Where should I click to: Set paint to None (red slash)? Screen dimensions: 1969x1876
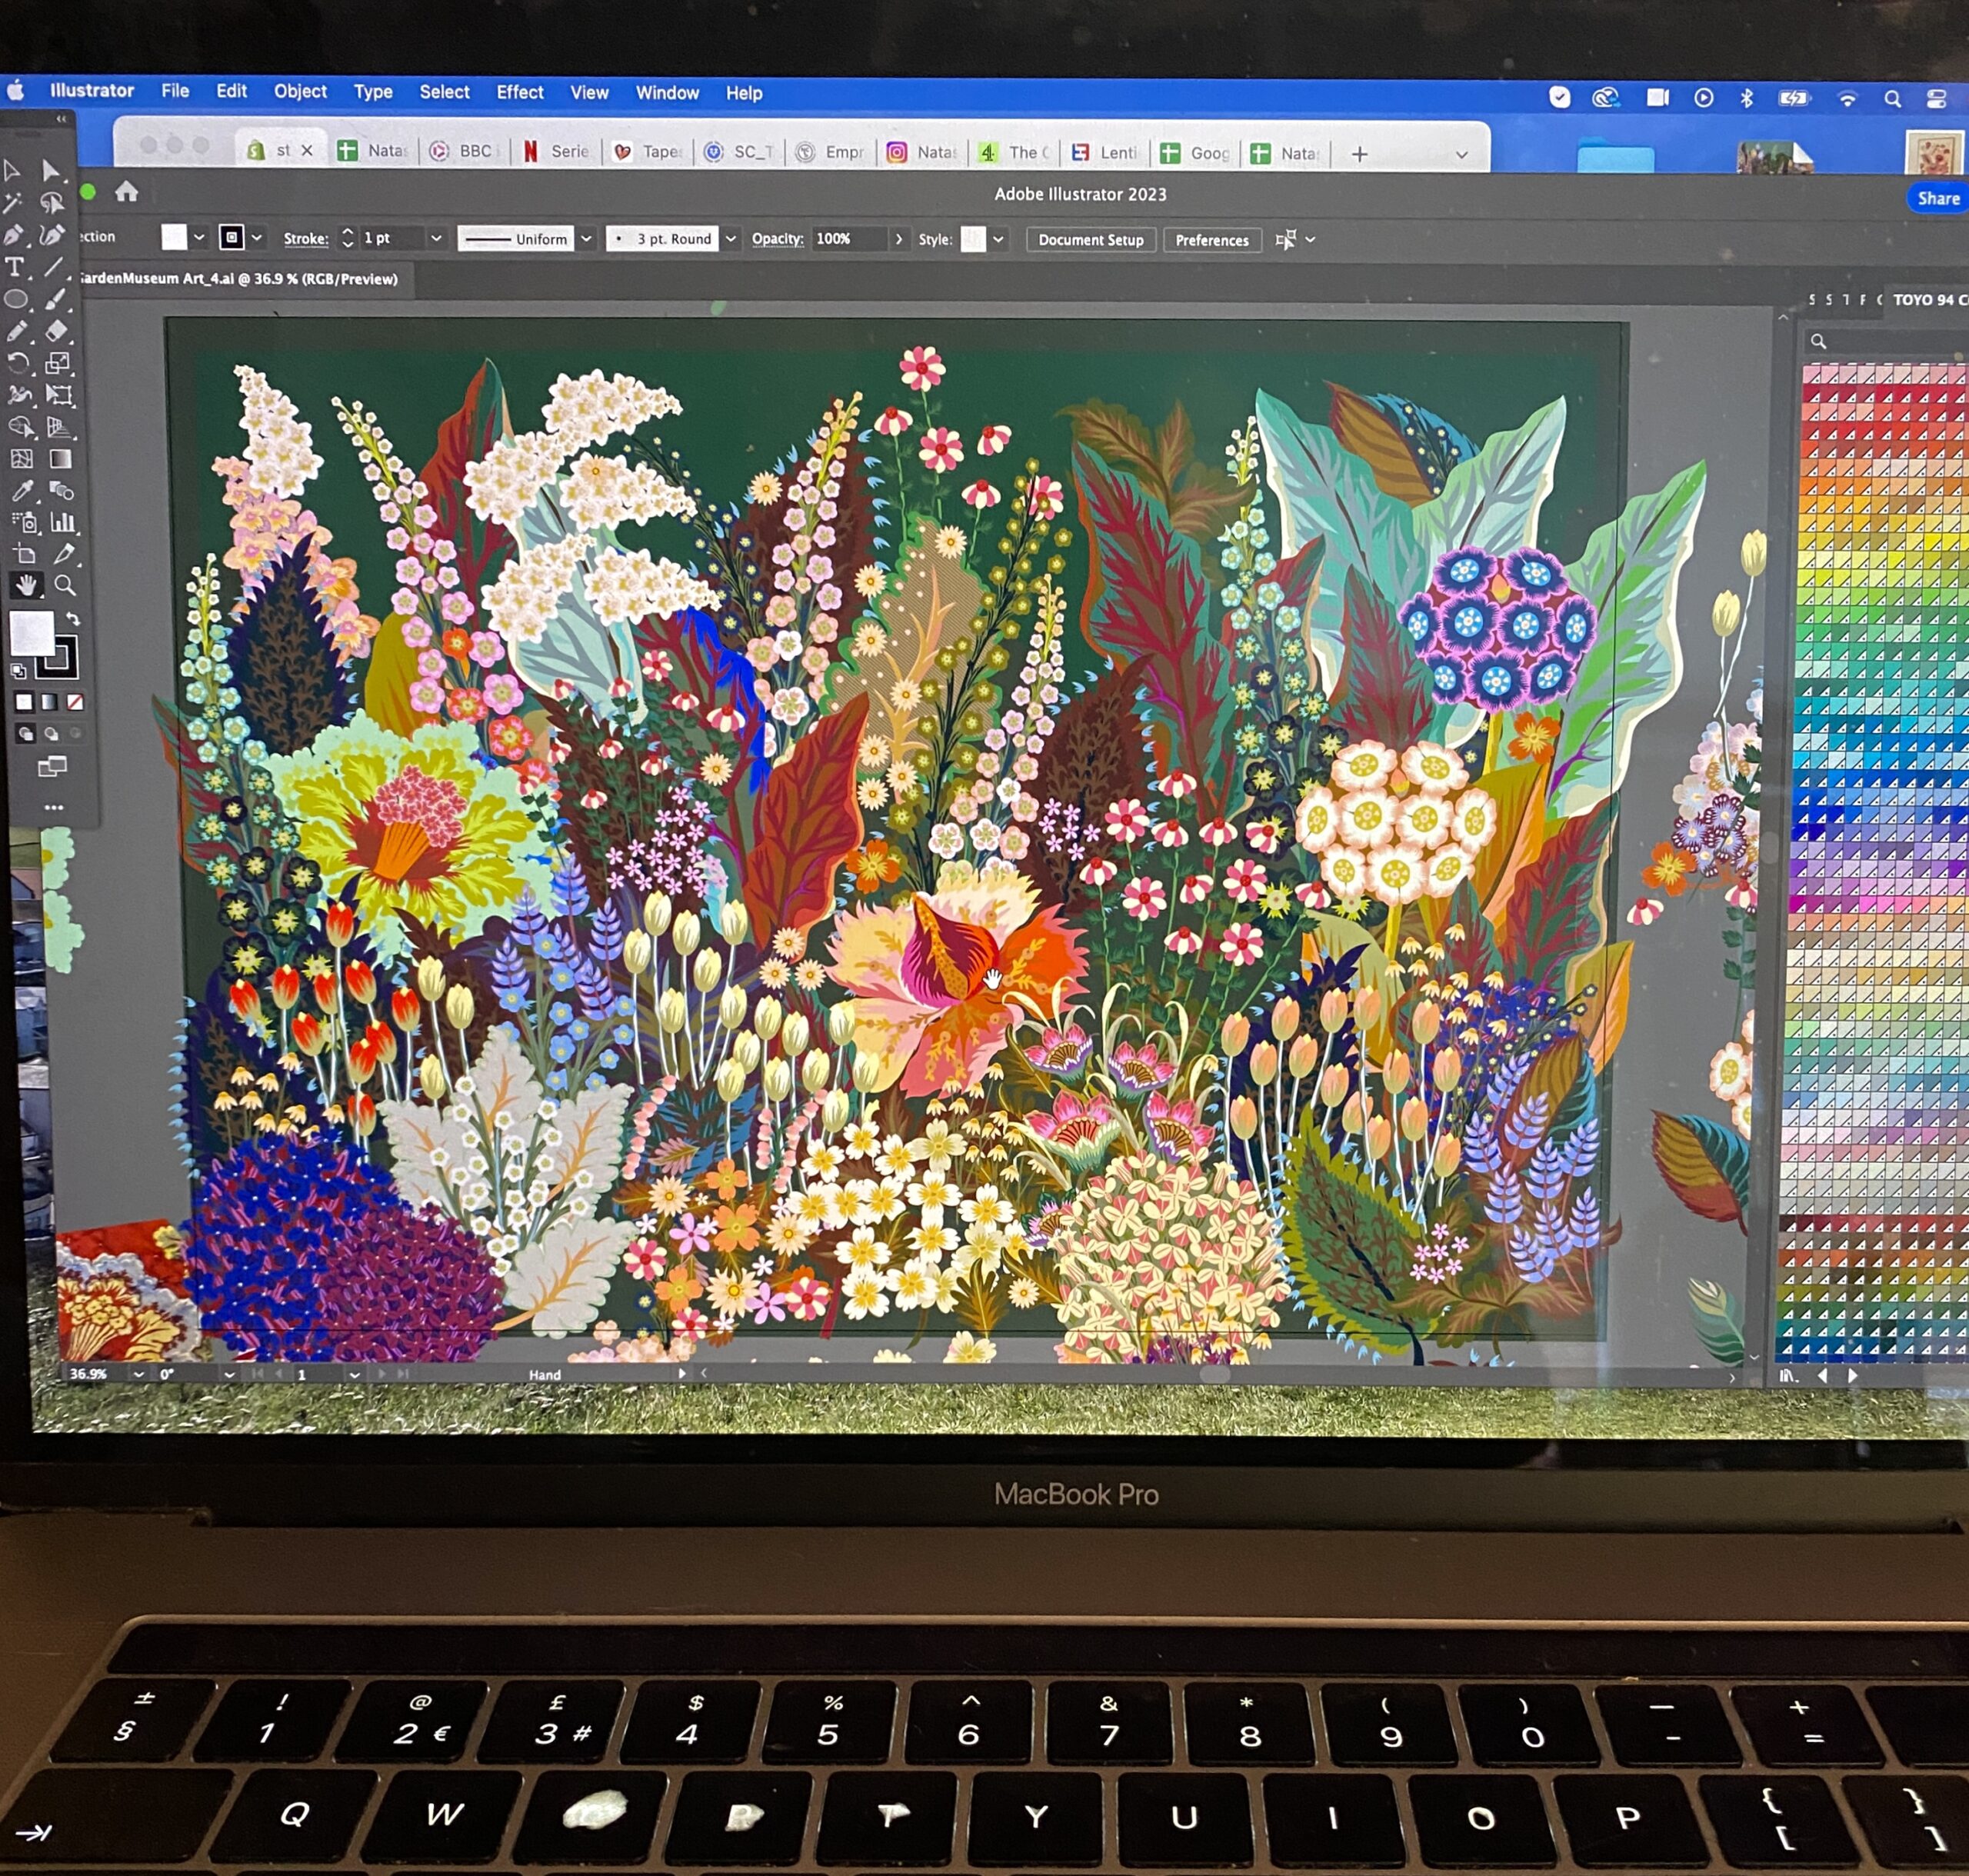pyautogui.click(x=75, y=702)
